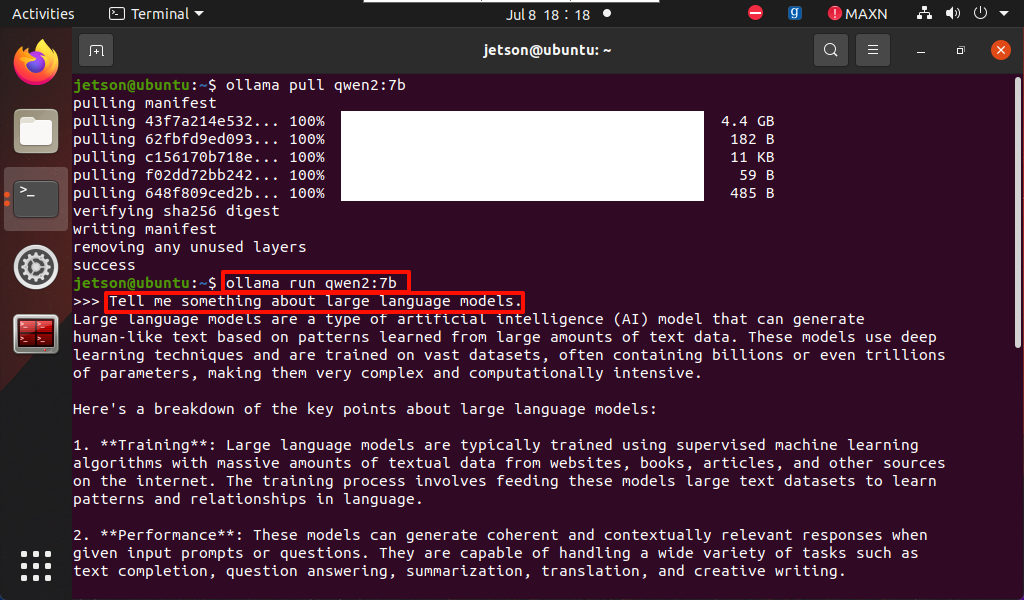
Task: Click the '**Performance**' heading text
Action: tap(172, 535)
